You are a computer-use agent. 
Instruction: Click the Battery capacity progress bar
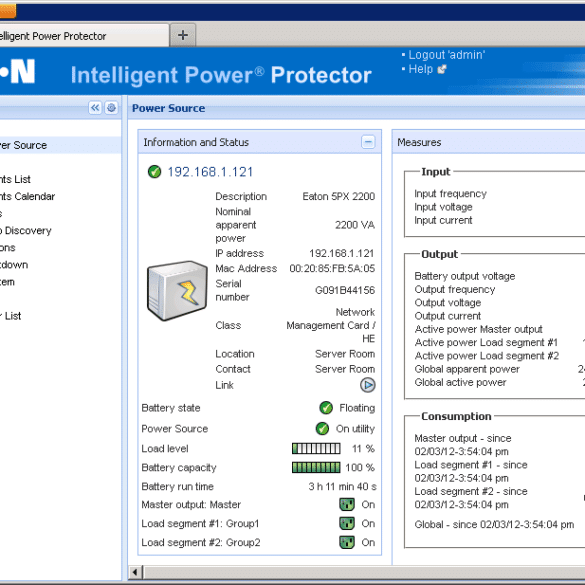coord(316,467)
